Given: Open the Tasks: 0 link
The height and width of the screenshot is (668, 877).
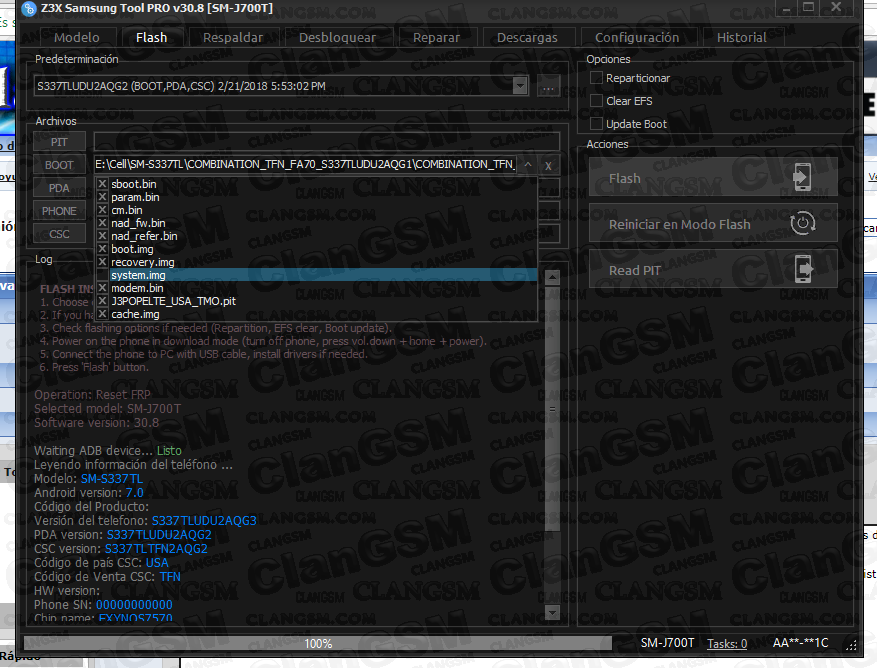Looking at the screenshot, I should (x=727, y=643).
